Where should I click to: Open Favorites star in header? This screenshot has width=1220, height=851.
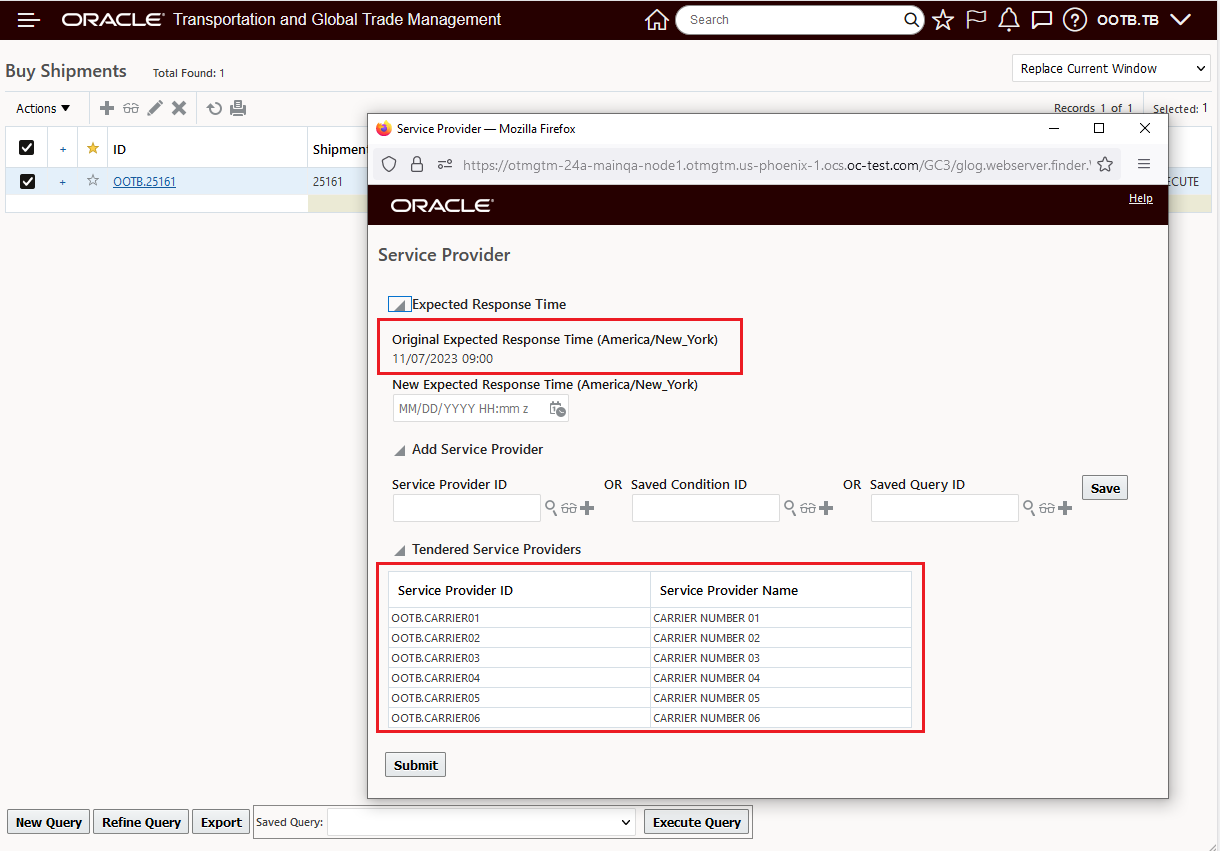coord(943,20)
